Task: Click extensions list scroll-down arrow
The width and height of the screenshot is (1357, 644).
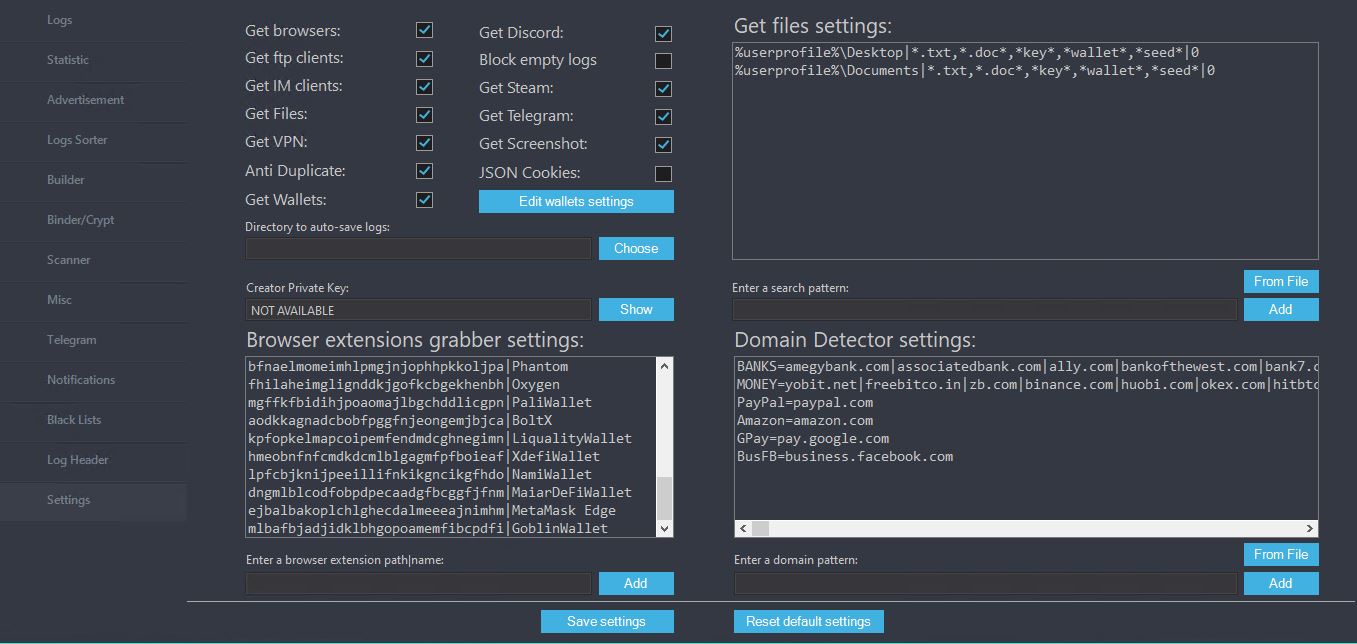Action: pos(665,528)
